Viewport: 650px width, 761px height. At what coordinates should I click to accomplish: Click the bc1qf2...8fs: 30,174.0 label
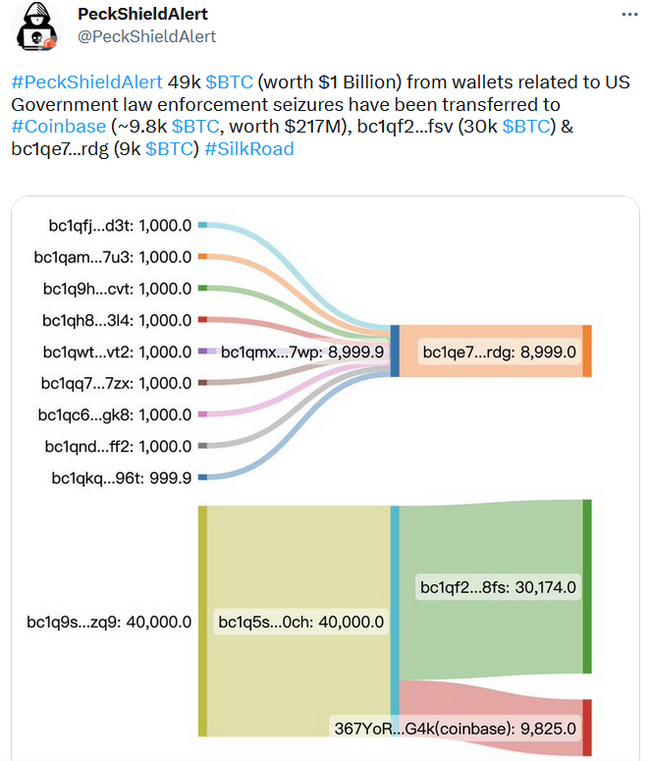(498, 587)
